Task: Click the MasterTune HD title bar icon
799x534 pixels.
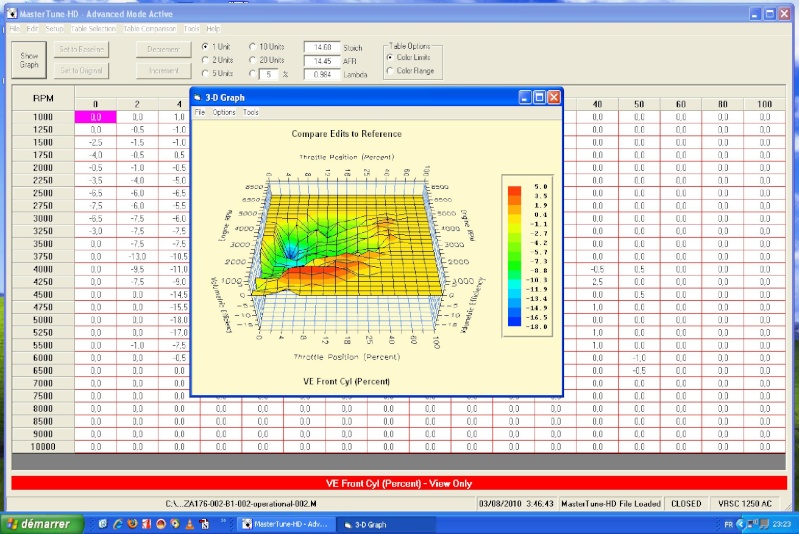Action: click(12, 13)
